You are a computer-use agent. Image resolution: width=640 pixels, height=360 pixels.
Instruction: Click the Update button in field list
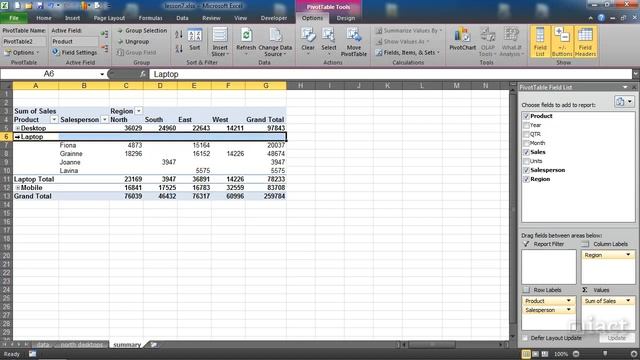tap(616, 338)
